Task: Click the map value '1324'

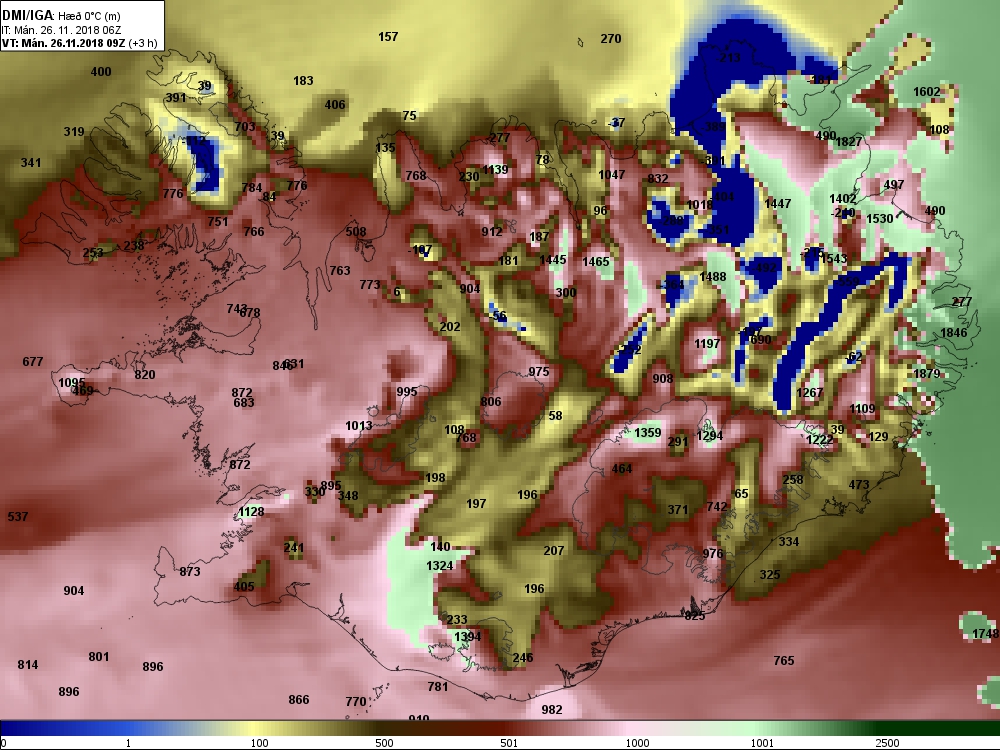Action: (439, 566)
